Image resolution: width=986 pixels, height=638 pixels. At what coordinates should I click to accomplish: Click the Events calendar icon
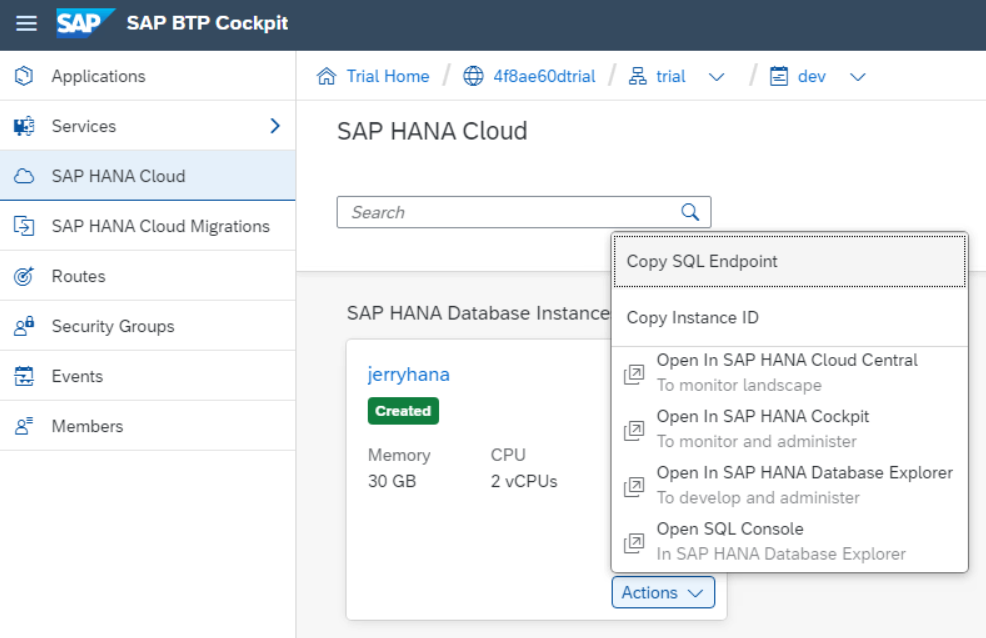(x=24, y=376)
